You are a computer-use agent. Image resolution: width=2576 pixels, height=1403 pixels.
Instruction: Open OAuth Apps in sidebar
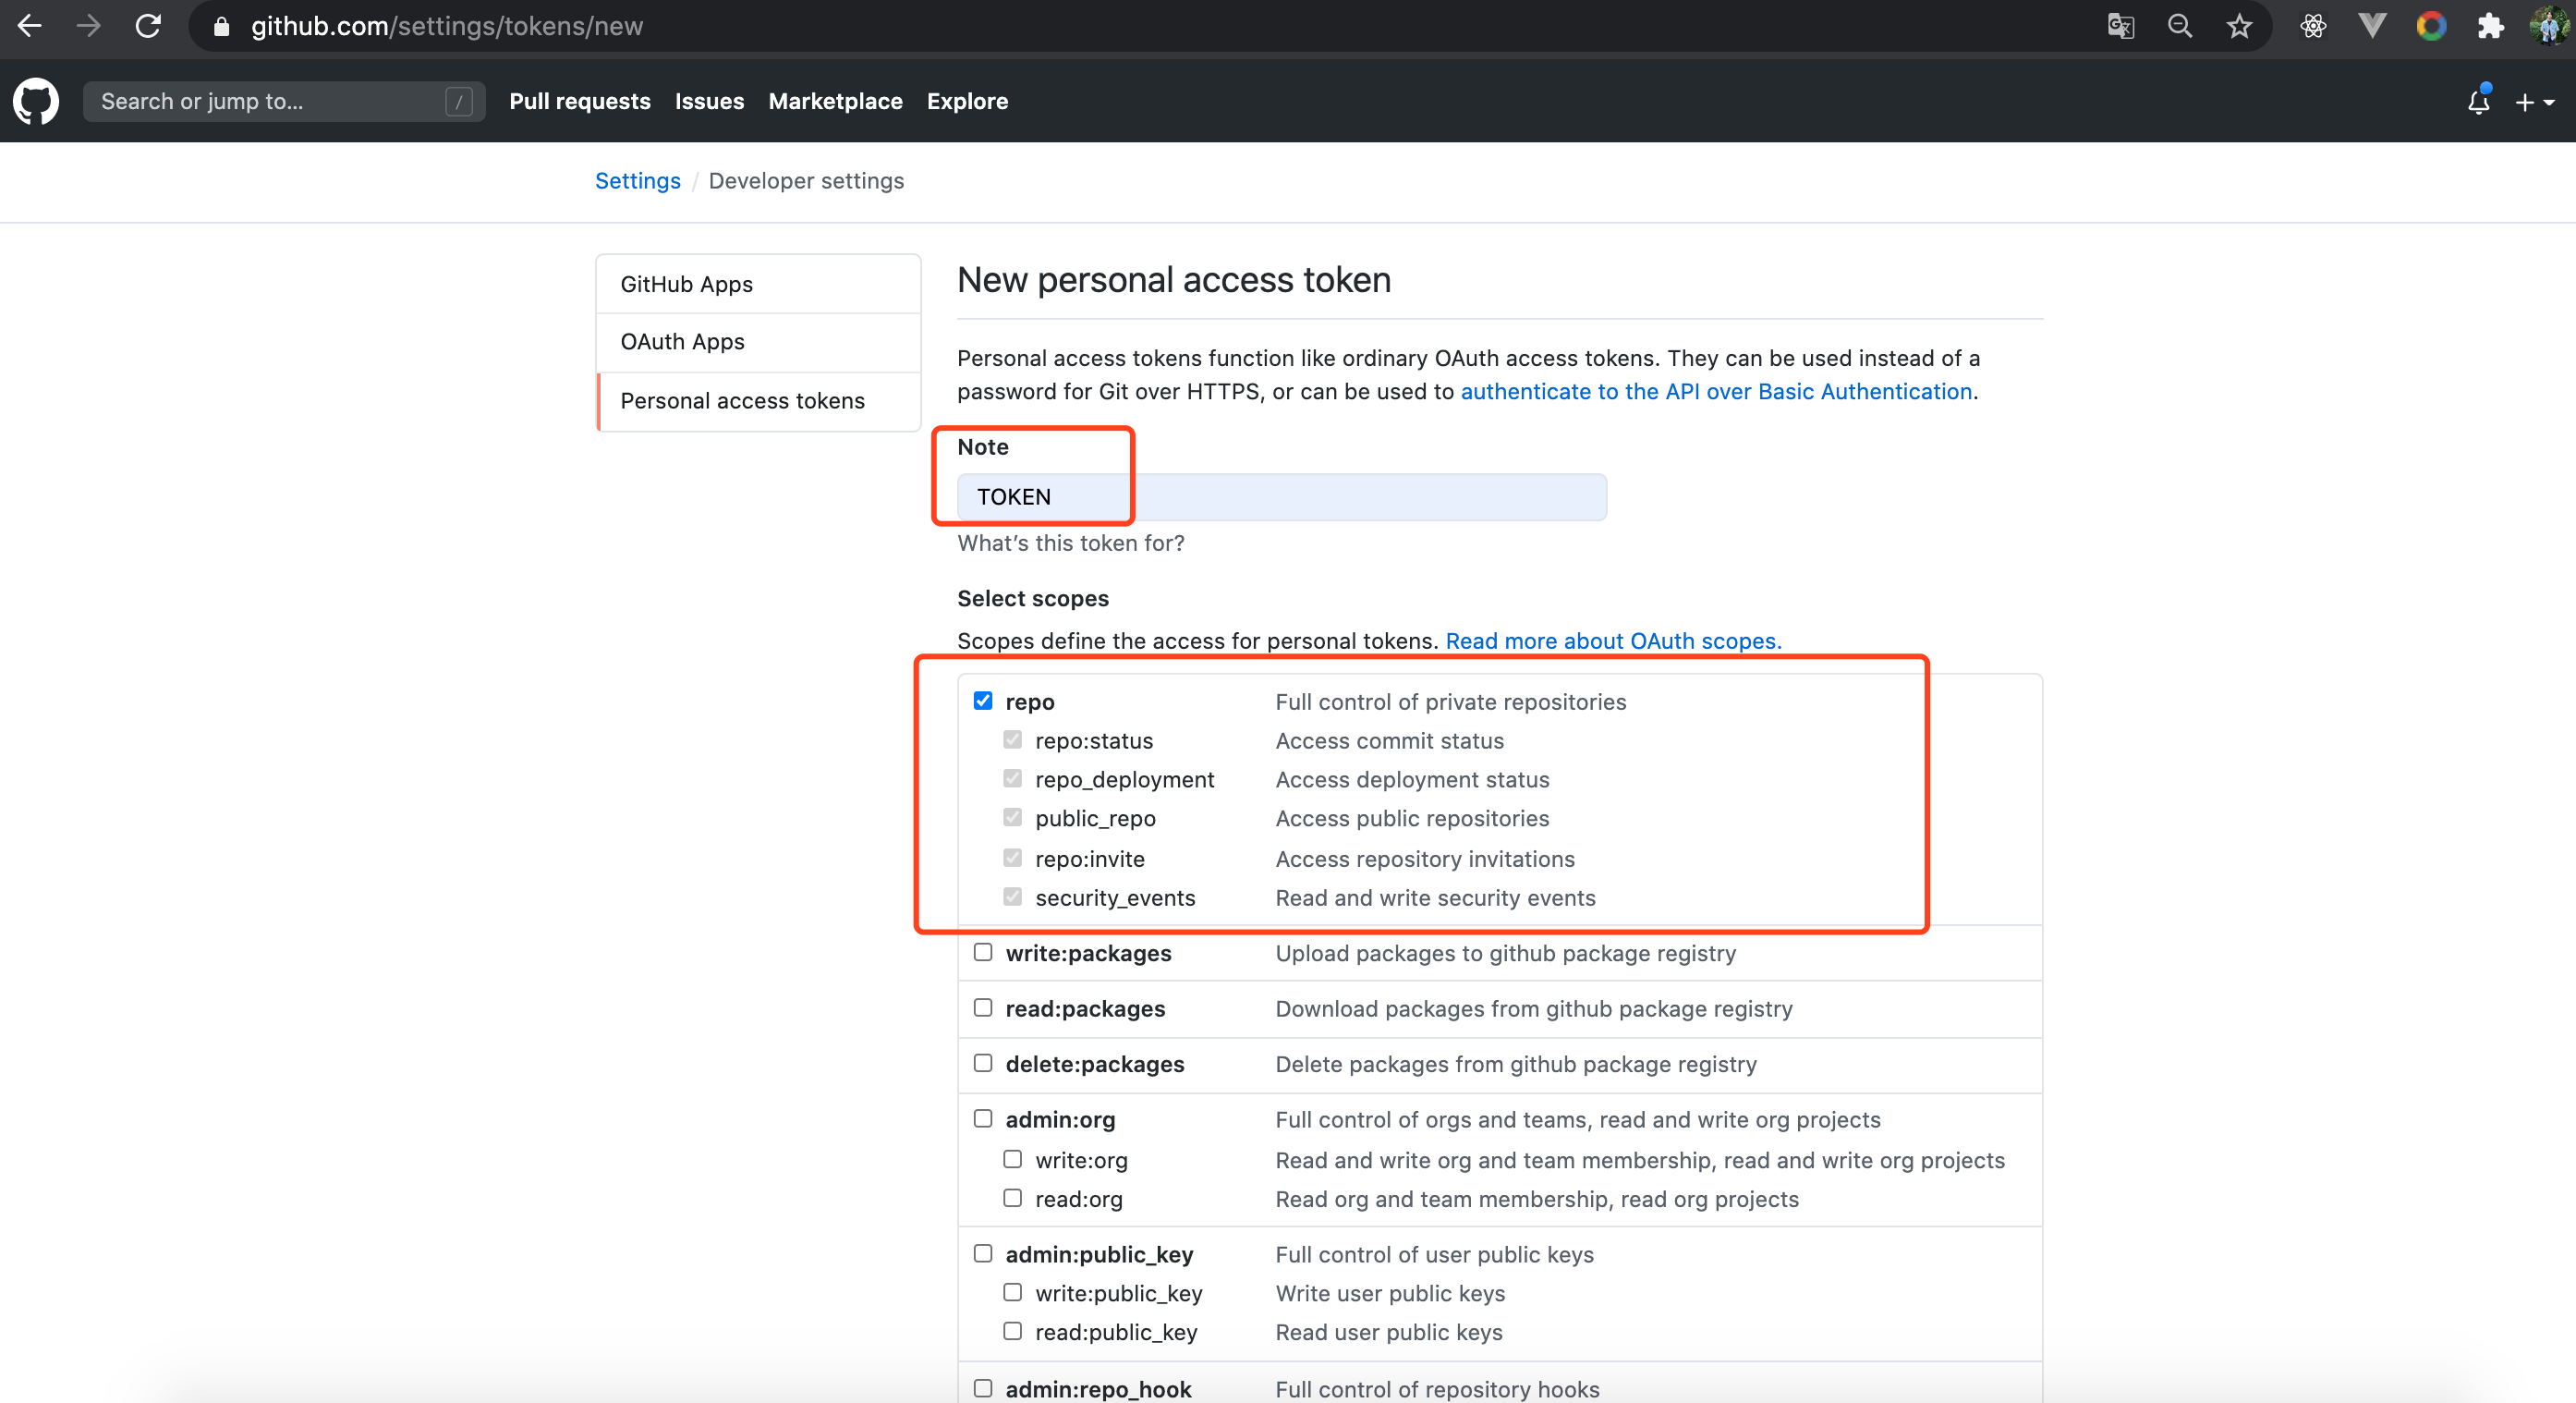[x=758, y=342]
